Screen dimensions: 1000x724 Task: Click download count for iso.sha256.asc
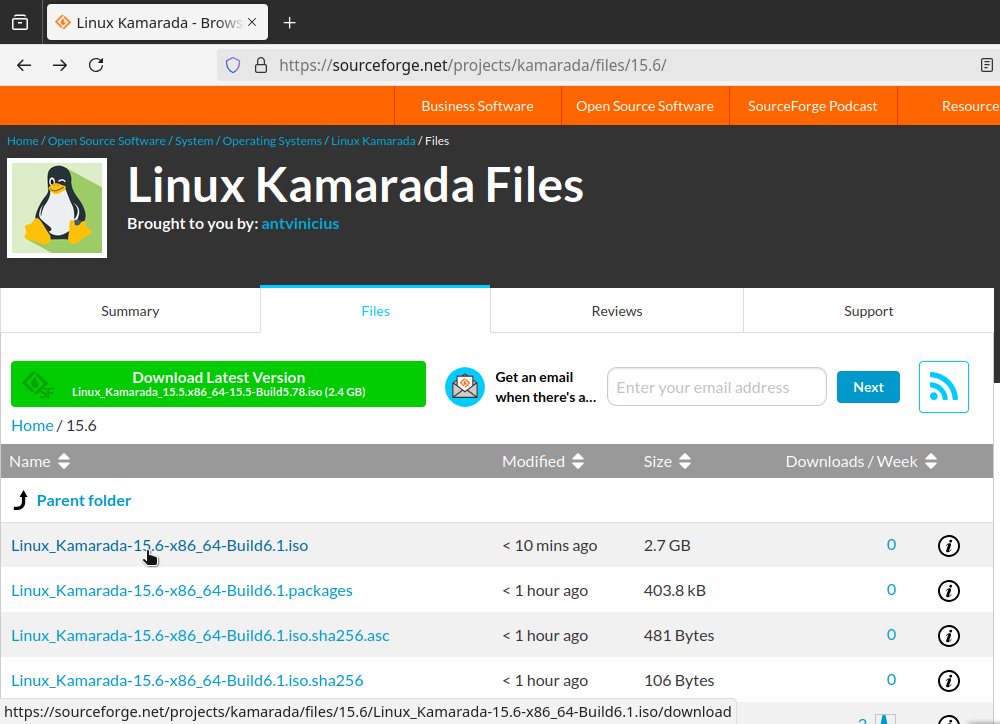pos(891,635)
